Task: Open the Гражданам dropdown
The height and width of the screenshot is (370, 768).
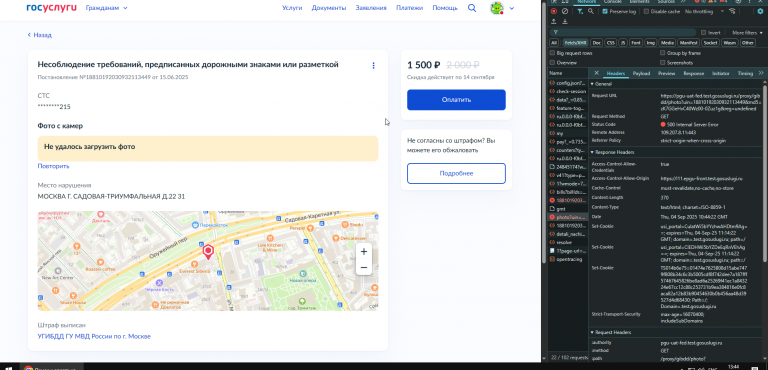Action: pos(106,8)
